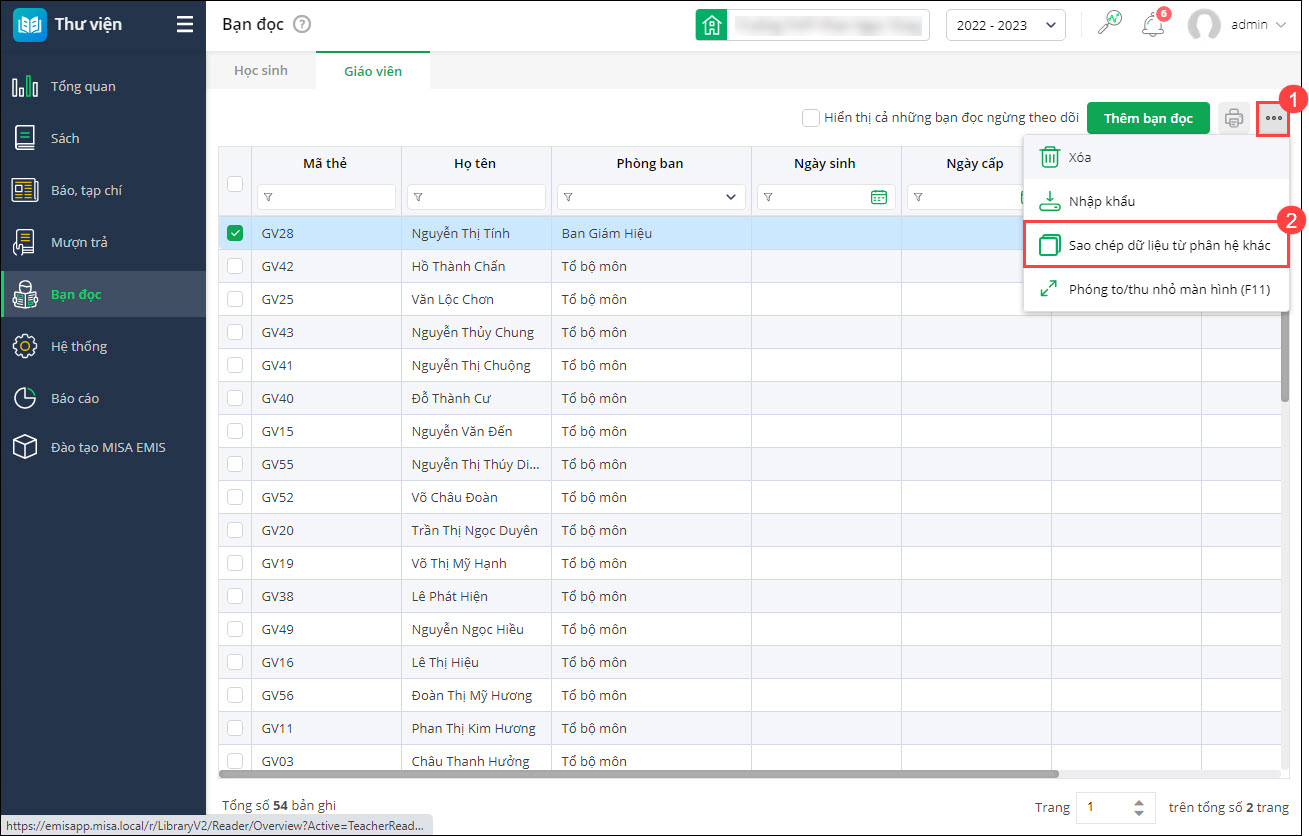Open Hệ thống settings in the sidebar
Viewport: 1309px width, 836px height.
103,346
